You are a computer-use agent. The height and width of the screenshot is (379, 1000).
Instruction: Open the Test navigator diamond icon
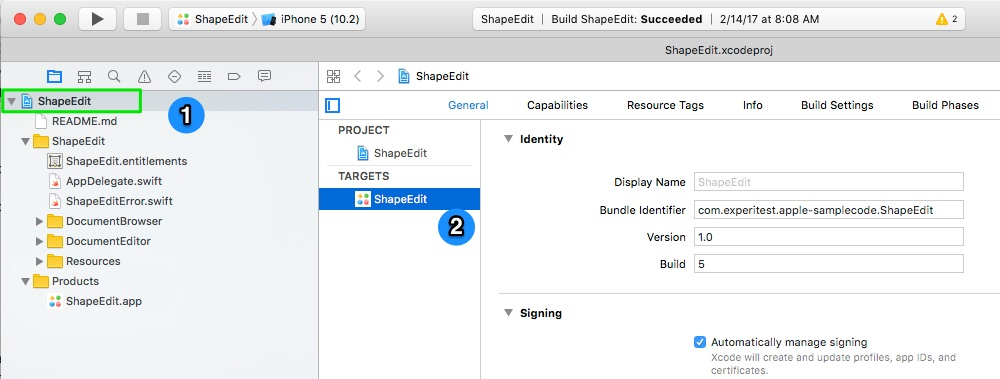tap(174, 77)
